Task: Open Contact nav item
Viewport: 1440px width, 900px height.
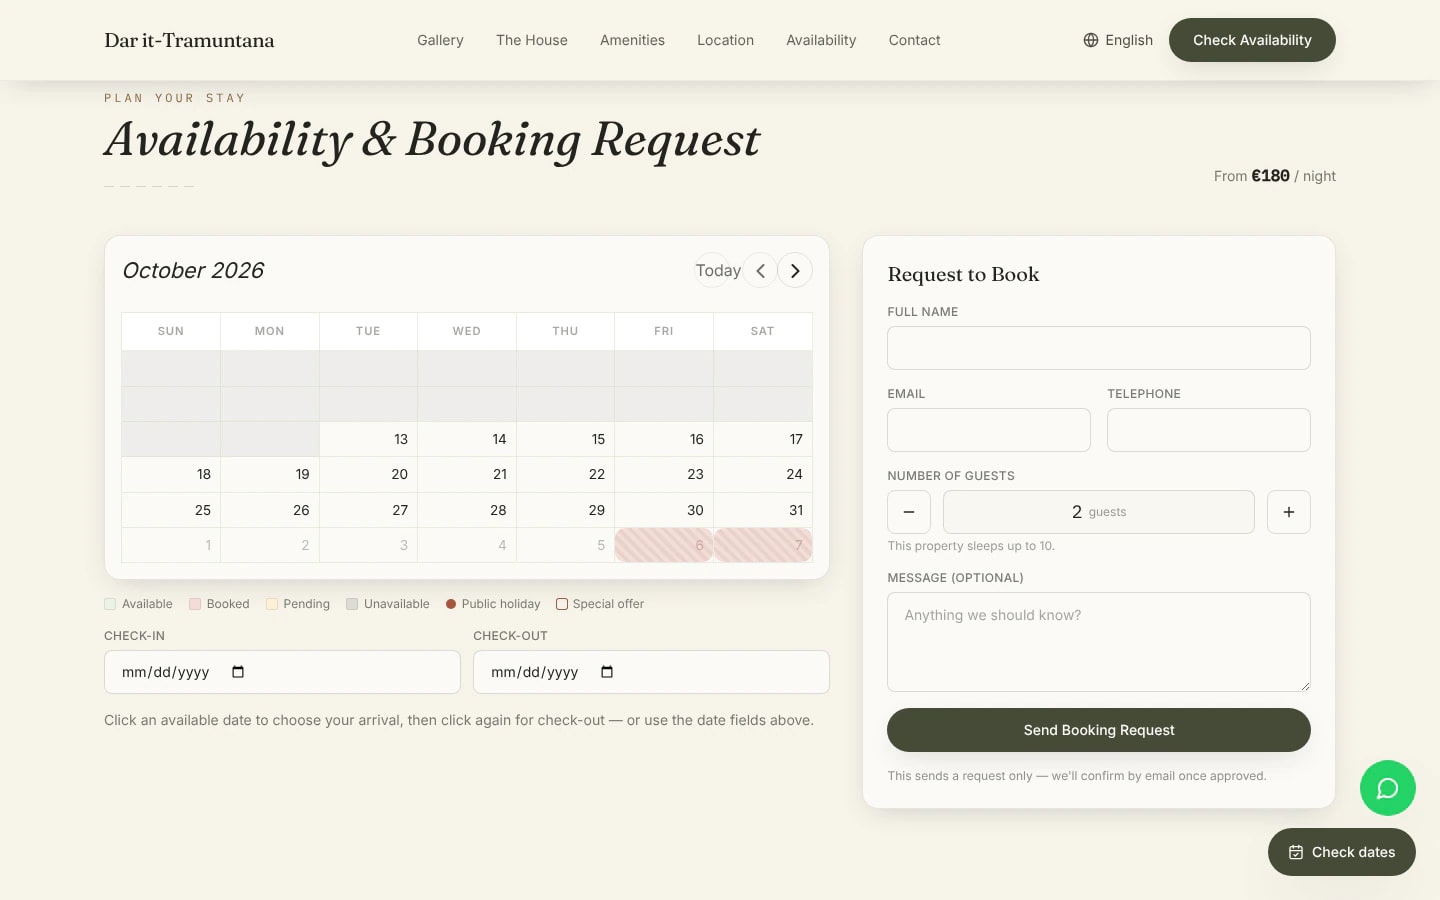Action: tap(914, 40)
